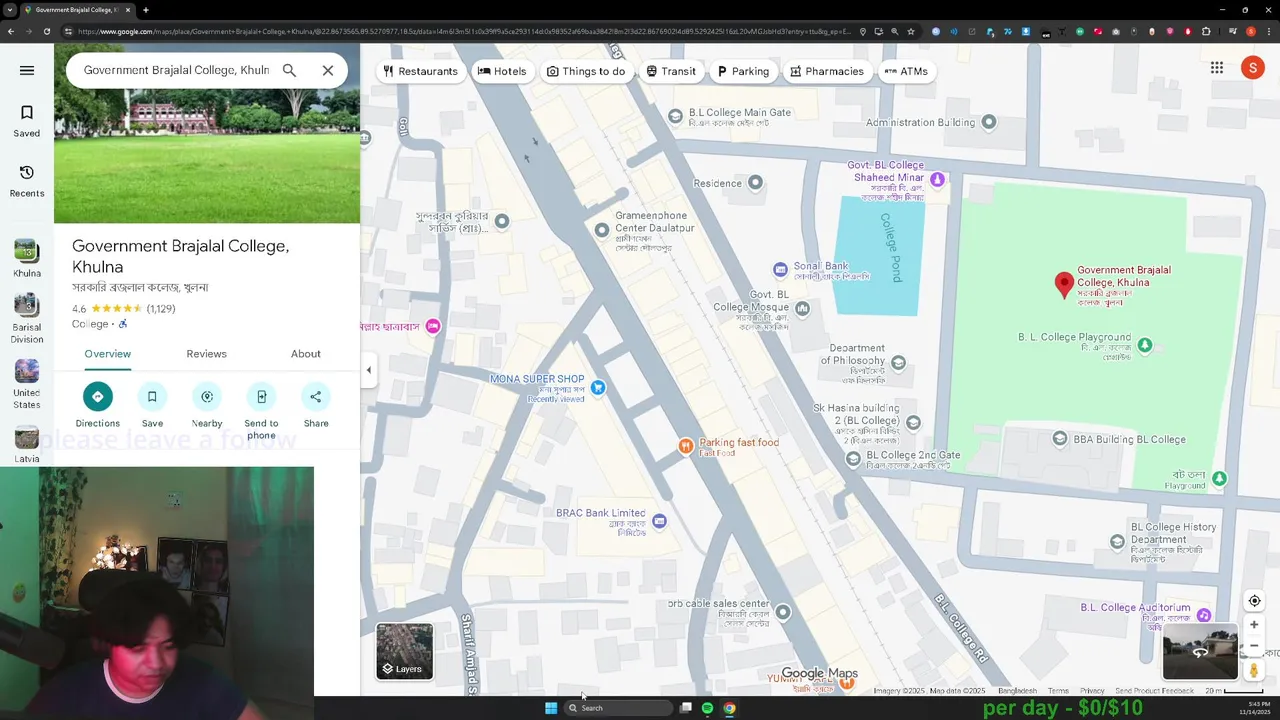Filter map by Transit
Viewport: 1280px width, 720px height.
point(670,71)
